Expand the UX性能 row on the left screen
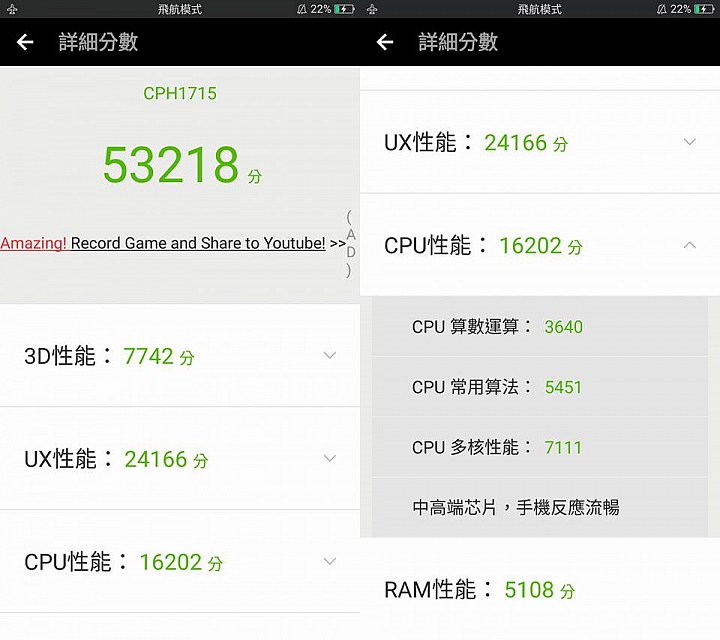The width and height of the screenshot is (720, 640). coord(180,459)
